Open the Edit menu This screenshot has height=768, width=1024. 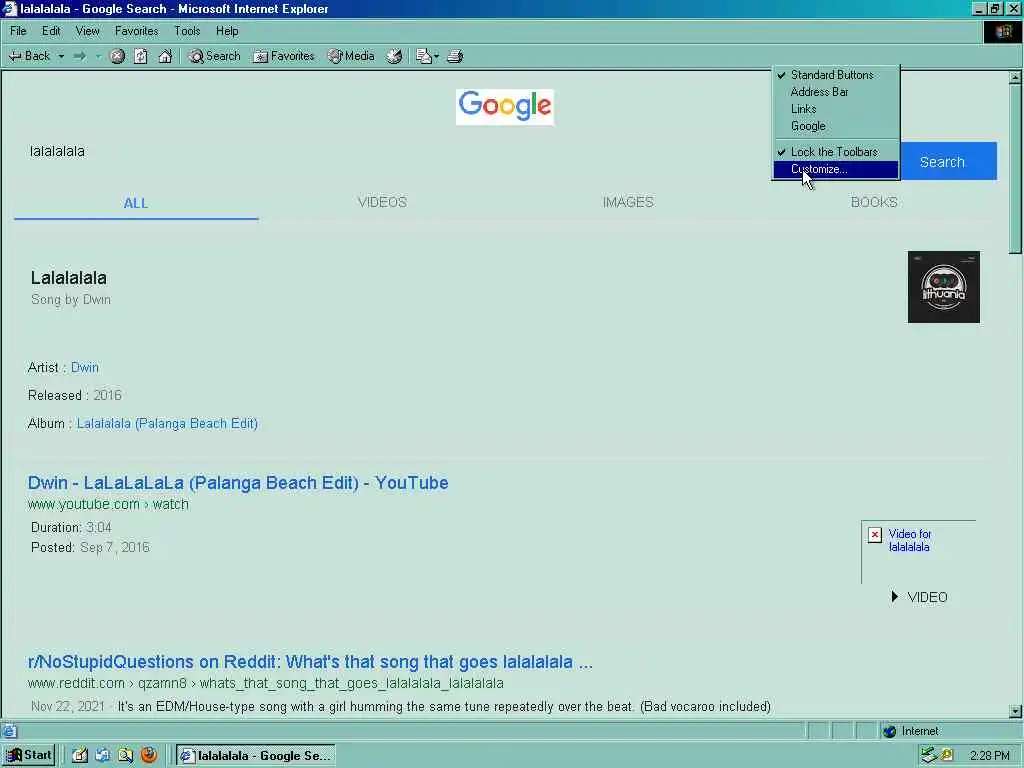click(x=51, y=31)
